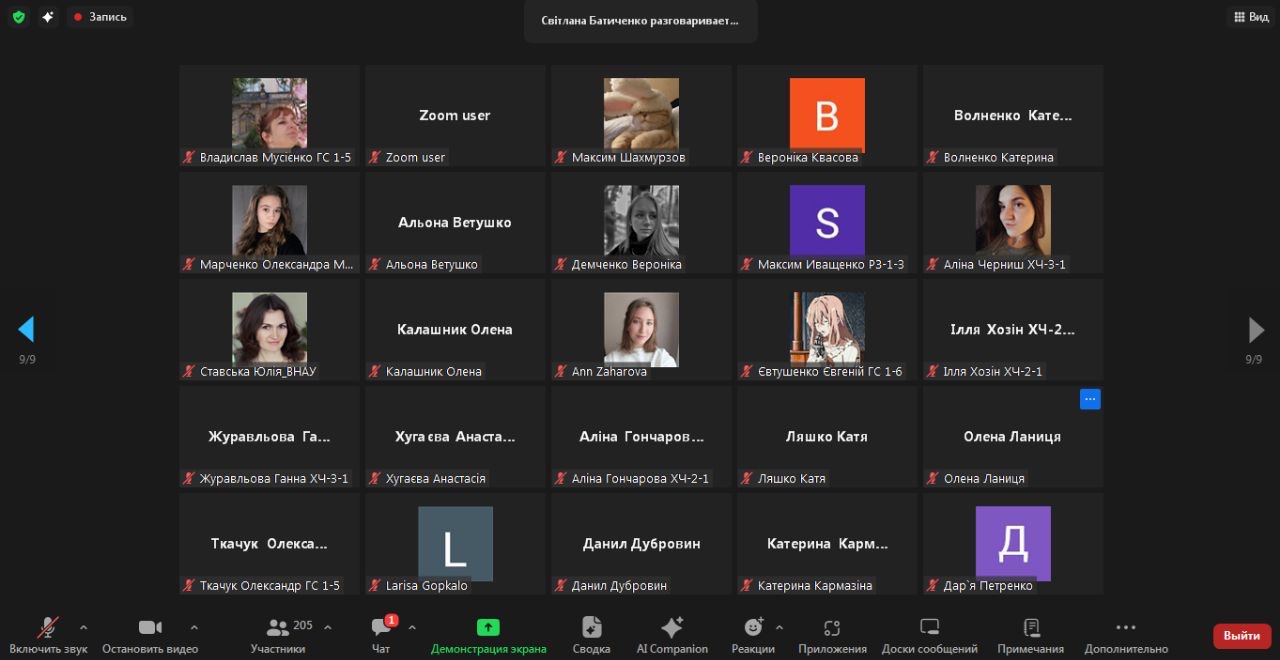Viewport: 1280px width, 660px height.
Task: Go to next page of participants
Action: [1256, 330]
